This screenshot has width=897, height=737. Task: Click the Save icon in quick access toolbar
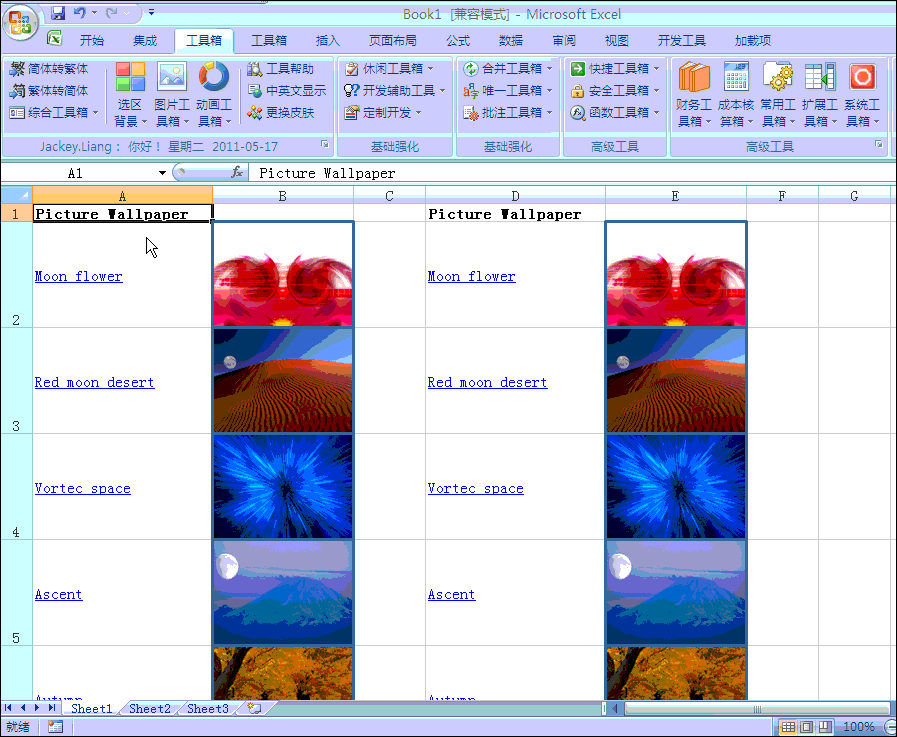click(x=58, y=14)
